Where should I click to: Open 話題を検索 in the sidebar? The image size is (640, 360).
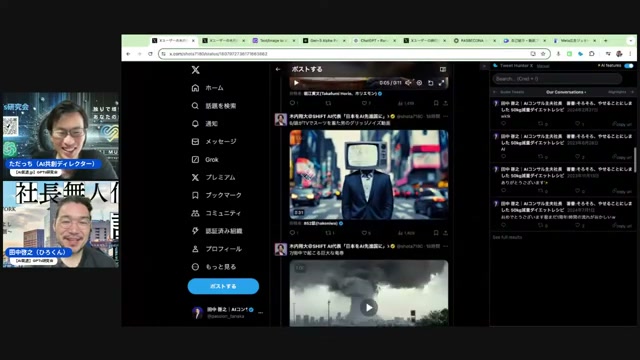pos(214,106)
